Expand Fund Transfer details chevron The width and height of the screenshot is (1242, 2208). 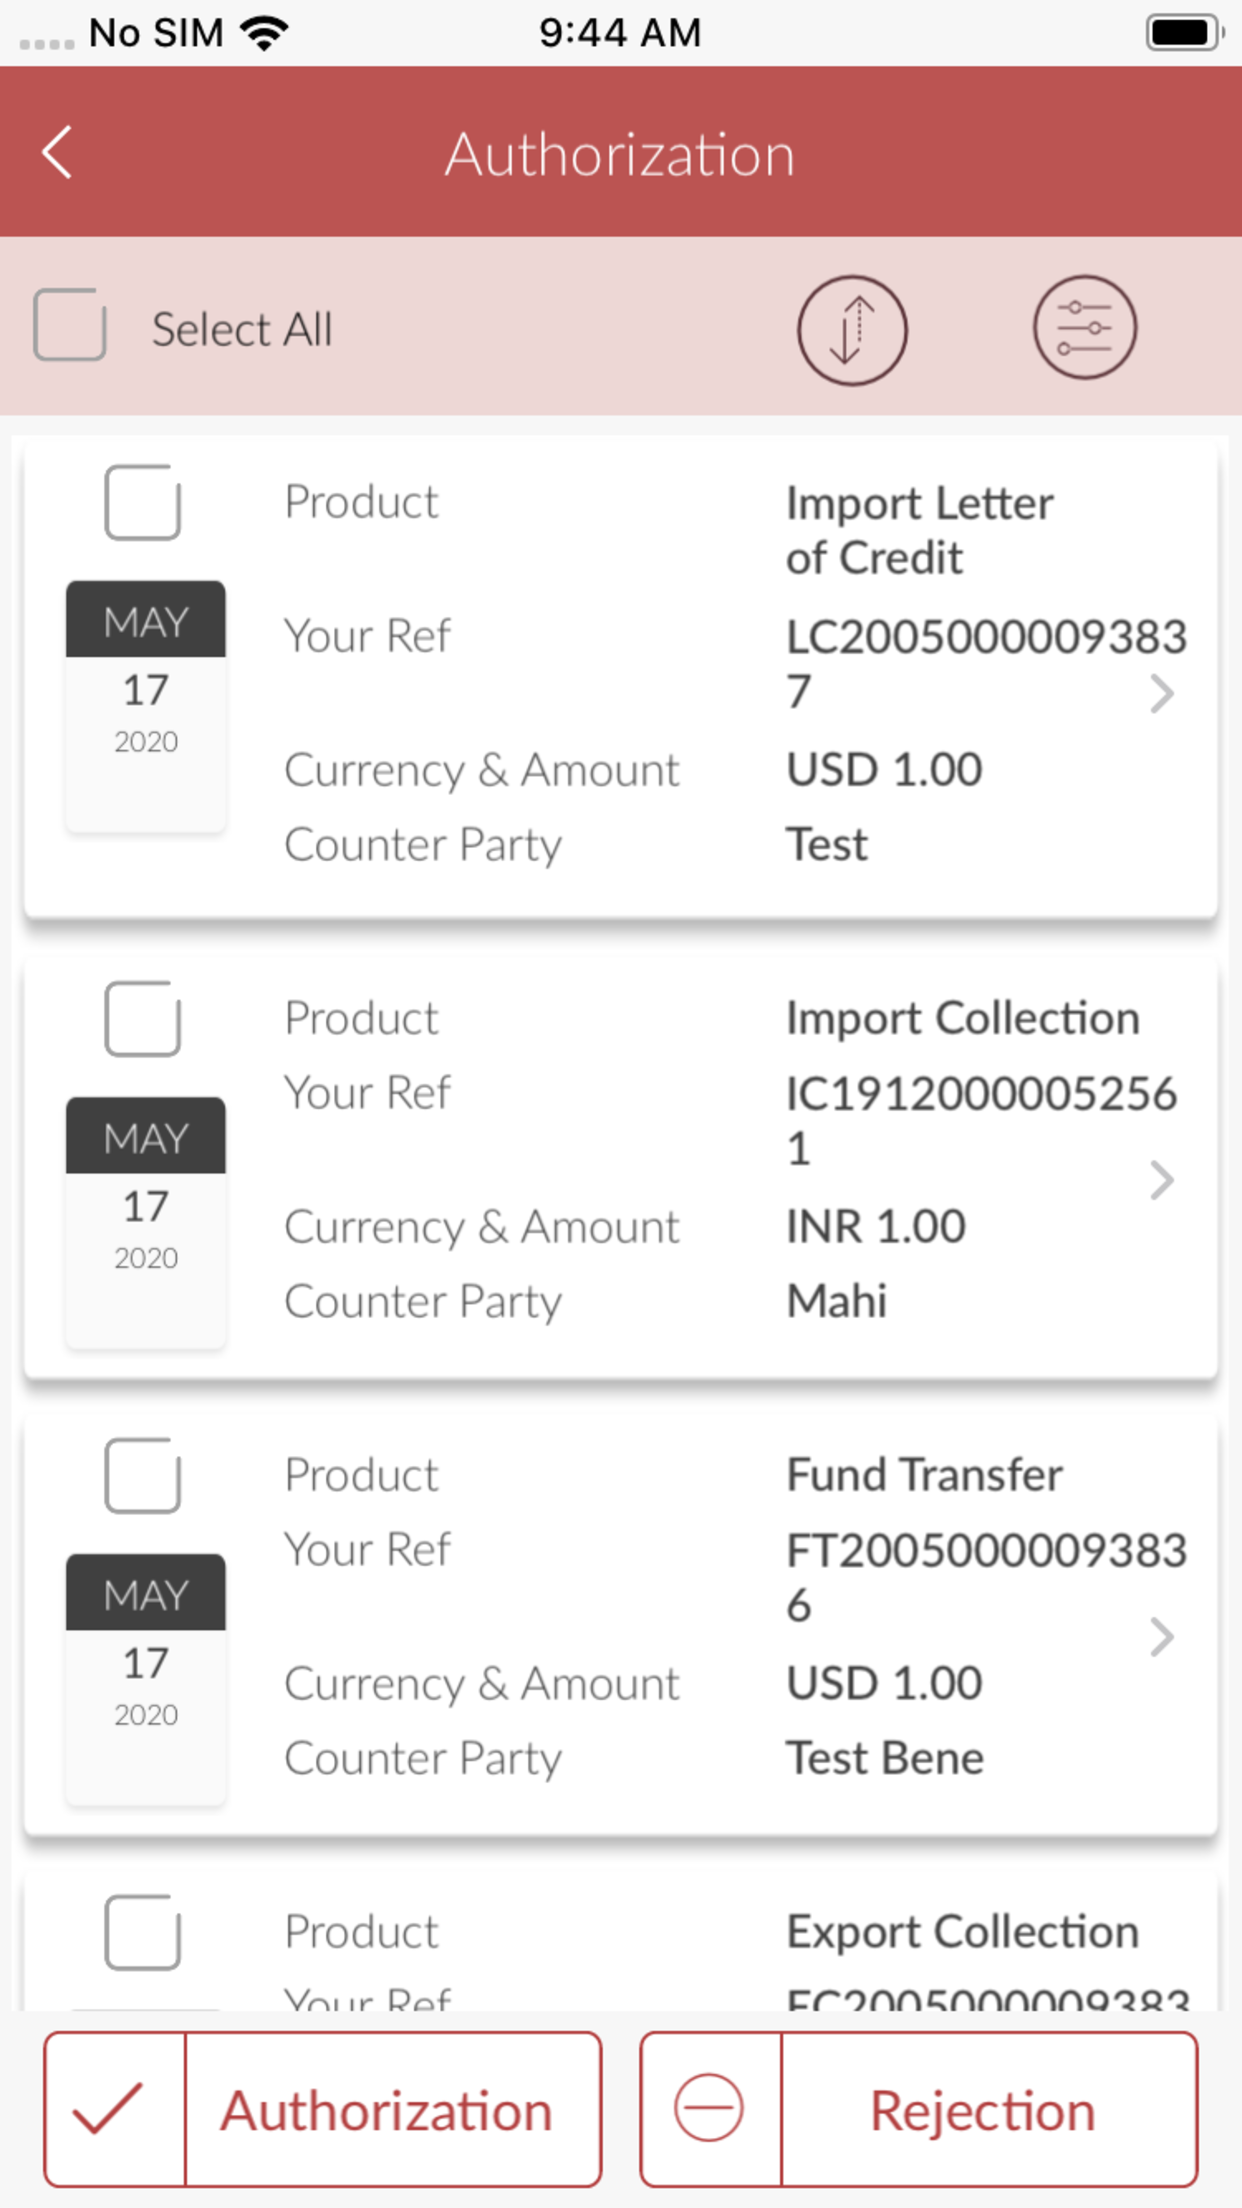point(1161,1637)
